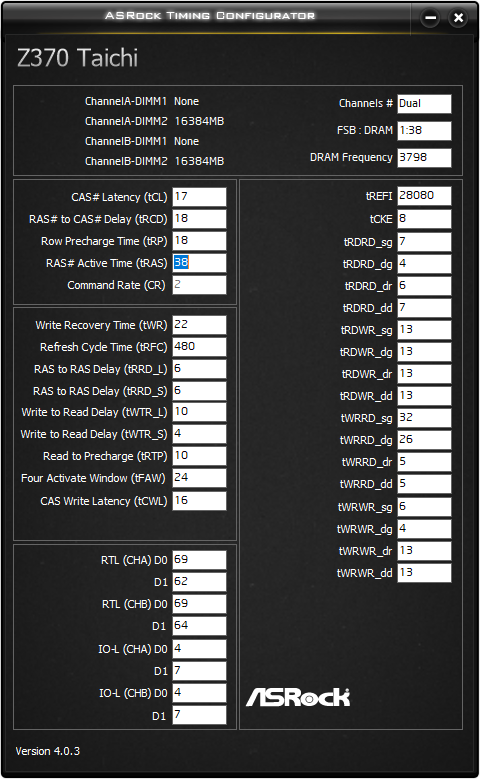Click the ASRock logo
480x780 pixels.
coord(298,697)
